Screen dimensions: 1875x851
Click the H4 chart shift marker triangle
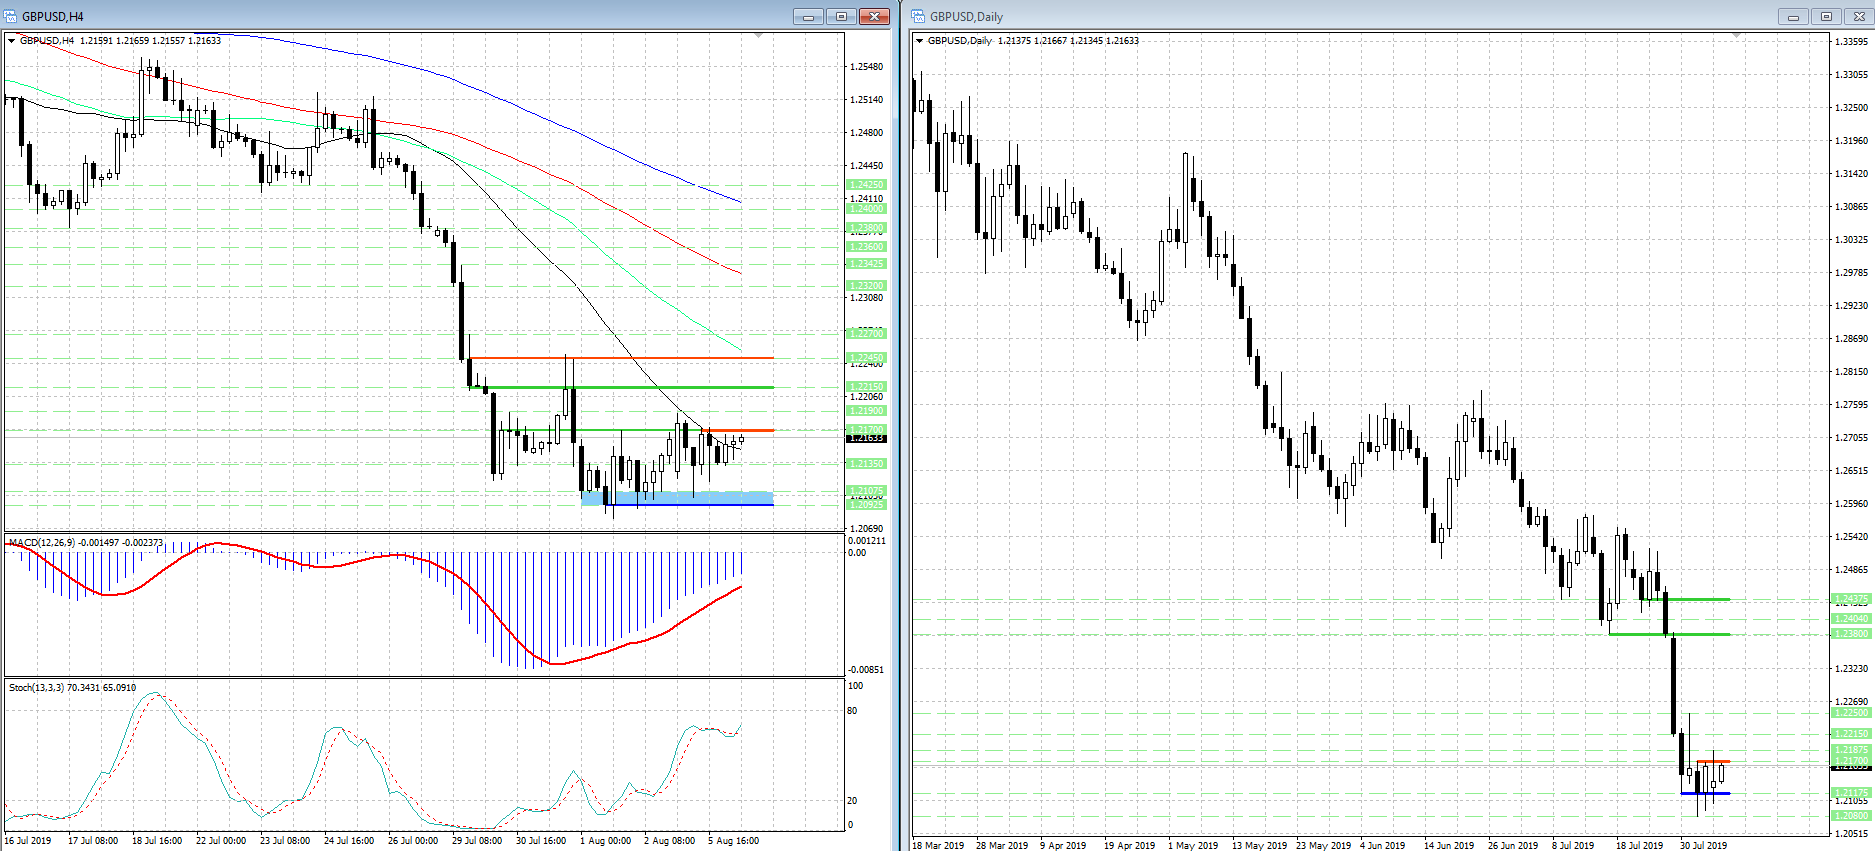tap(758, 36)
